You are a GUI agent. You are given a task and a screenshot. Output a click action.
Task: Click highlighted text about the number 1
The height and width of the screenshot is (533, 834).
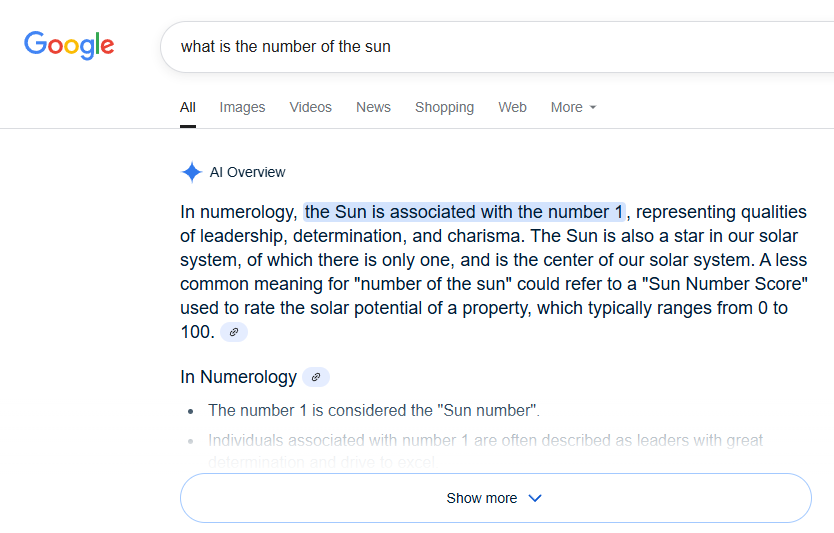[x=465, y=212]
